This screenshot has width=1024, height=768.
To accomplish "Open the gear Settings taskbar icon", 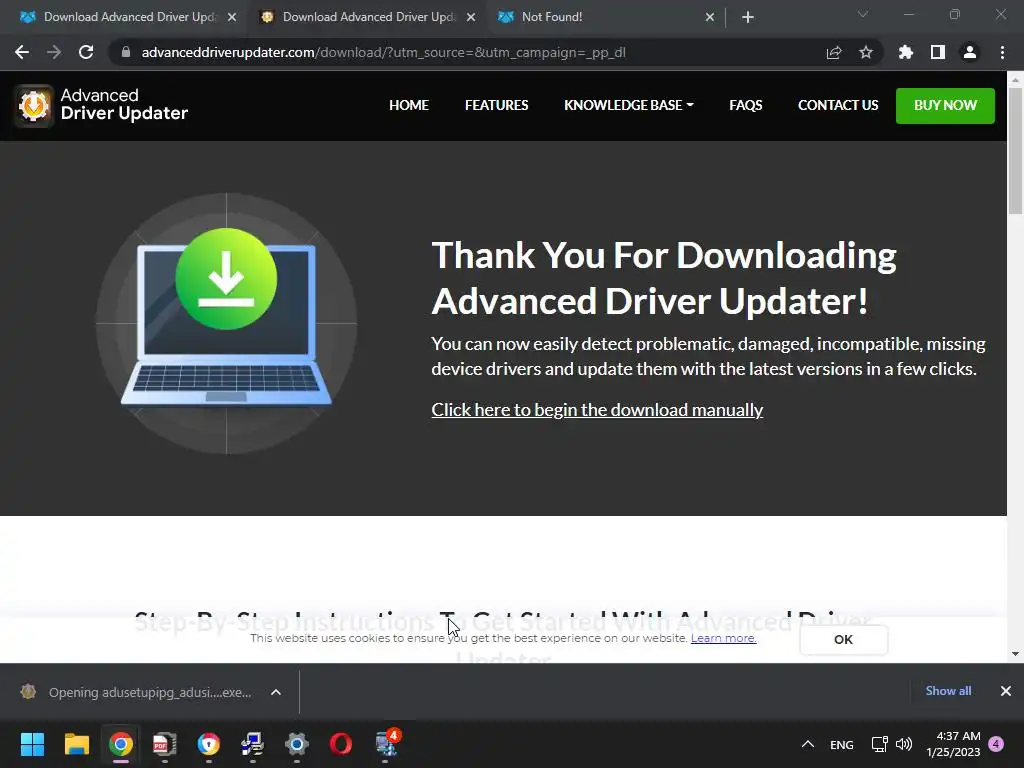I will click(x=296, y=744).
